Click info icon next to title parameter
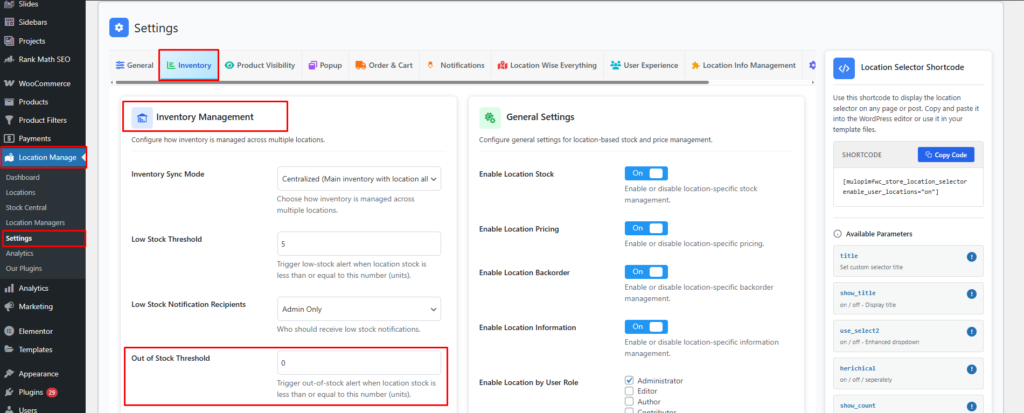This screenshot has height=413, width=1024. pyautogui.click(x=971, y=257)
